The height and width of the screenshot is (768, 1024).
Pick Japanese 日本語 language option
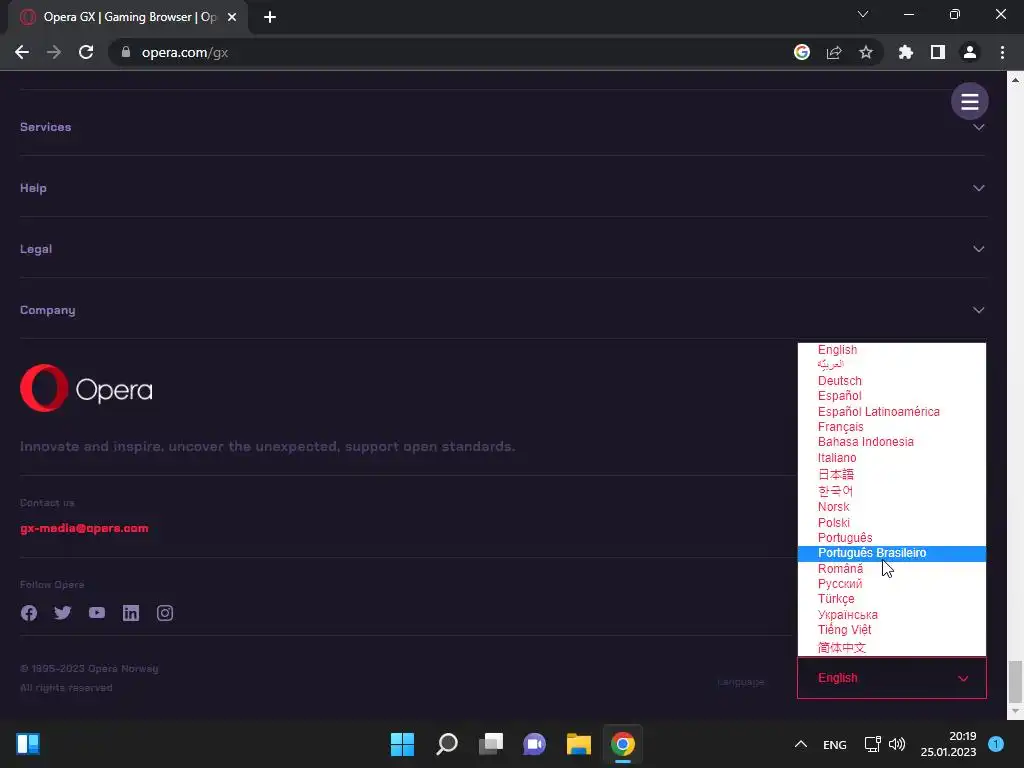[x=891, y=474]
